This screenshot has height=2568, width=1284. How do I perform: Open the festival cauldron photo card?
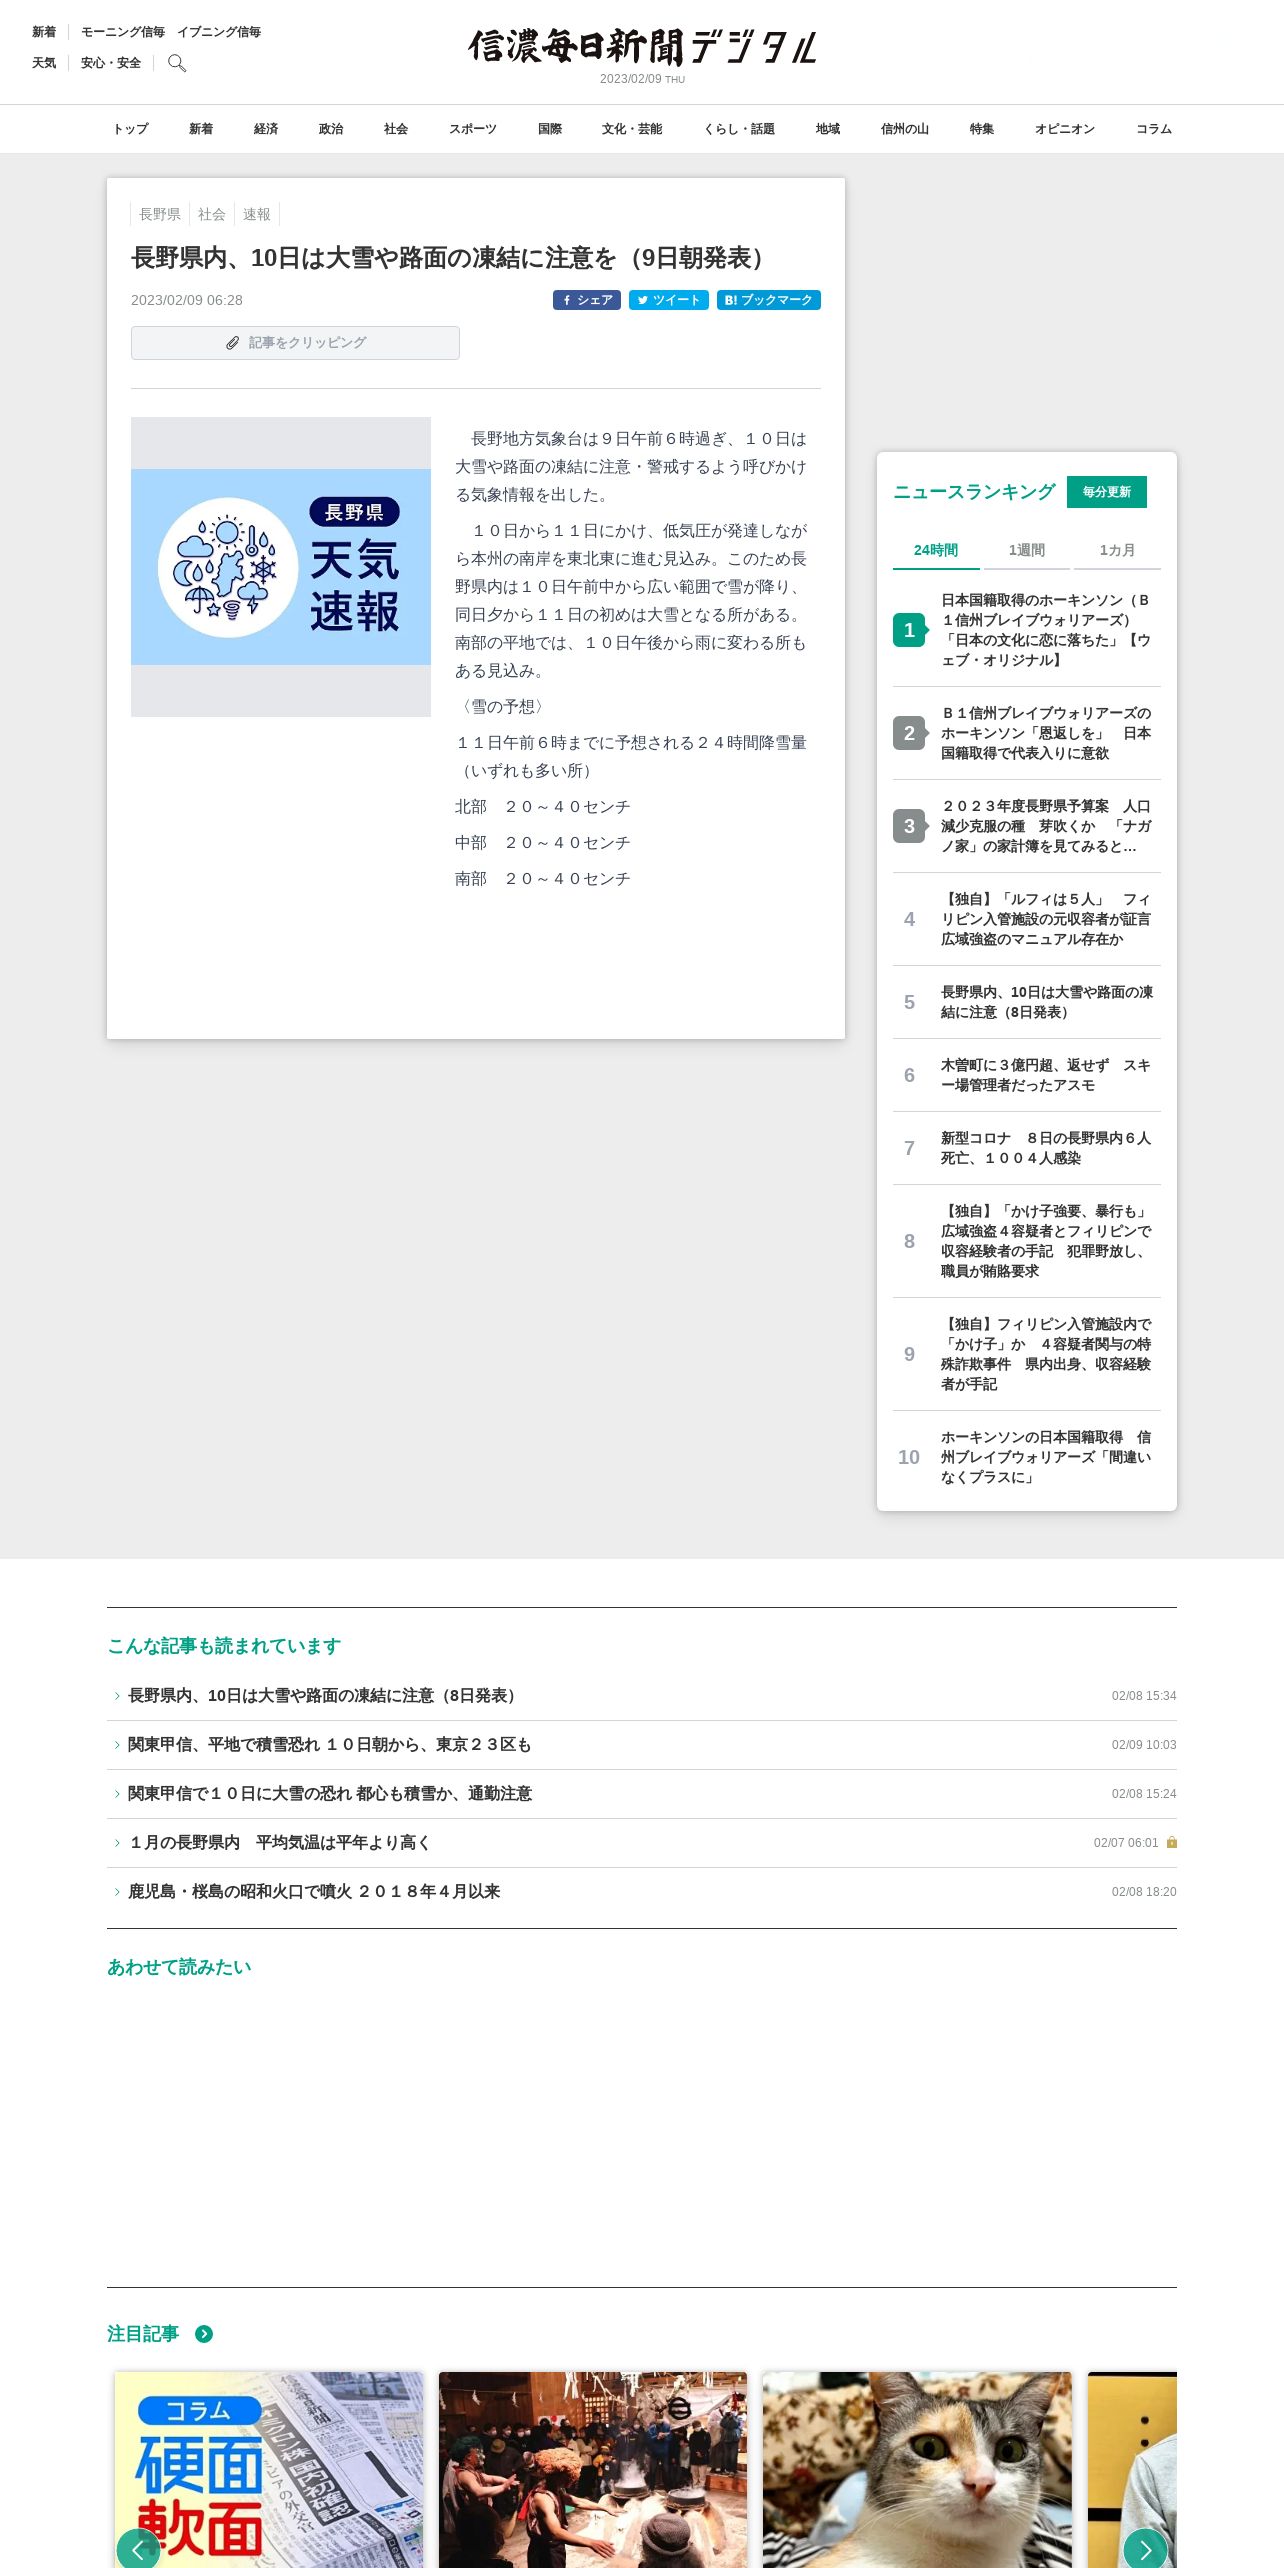point(593,2469)
